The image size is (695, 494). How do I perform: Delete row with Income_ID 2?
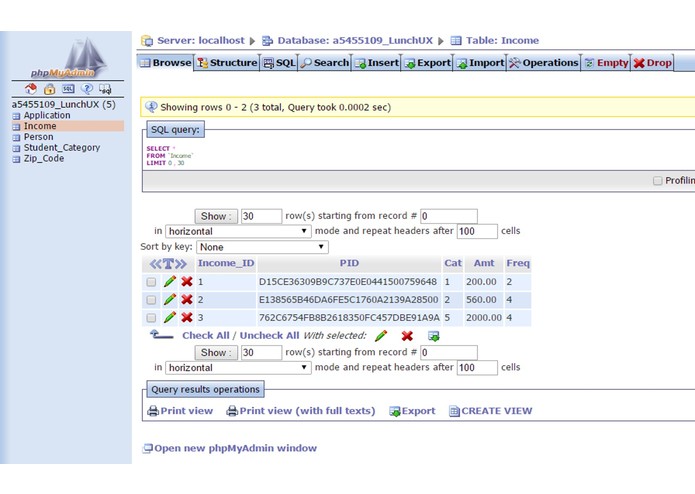point(187,300)
